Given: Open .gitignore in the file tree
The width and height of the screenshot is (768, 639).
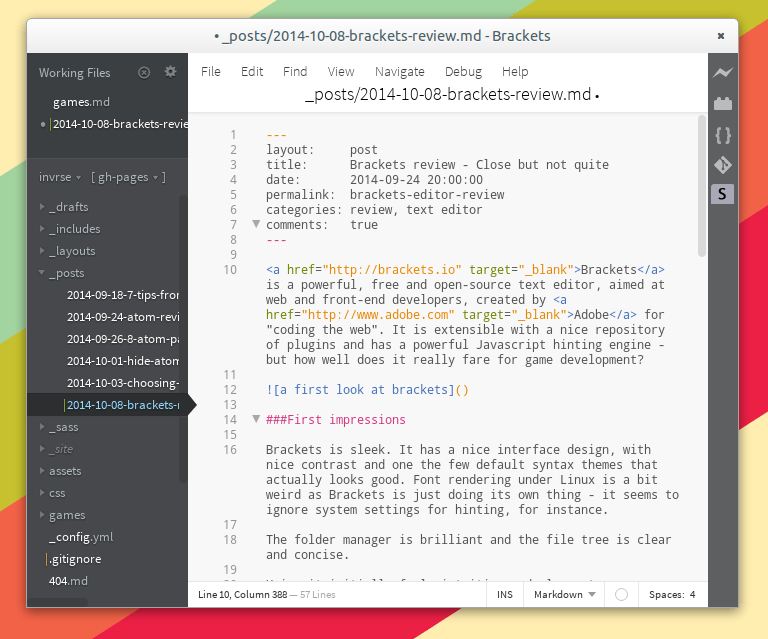Looking at the screenshot, I should [x=75, y=559].
